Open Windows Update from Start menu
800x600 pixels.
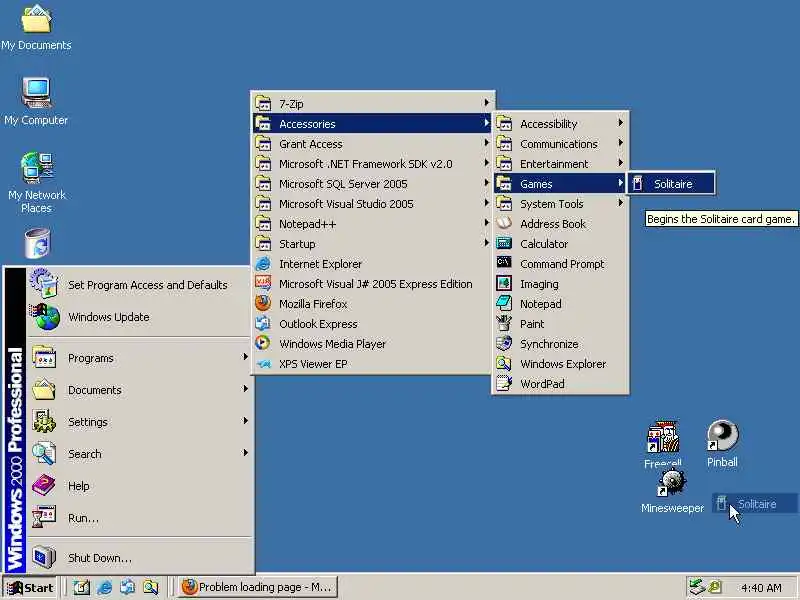click(x=141, y=317)
